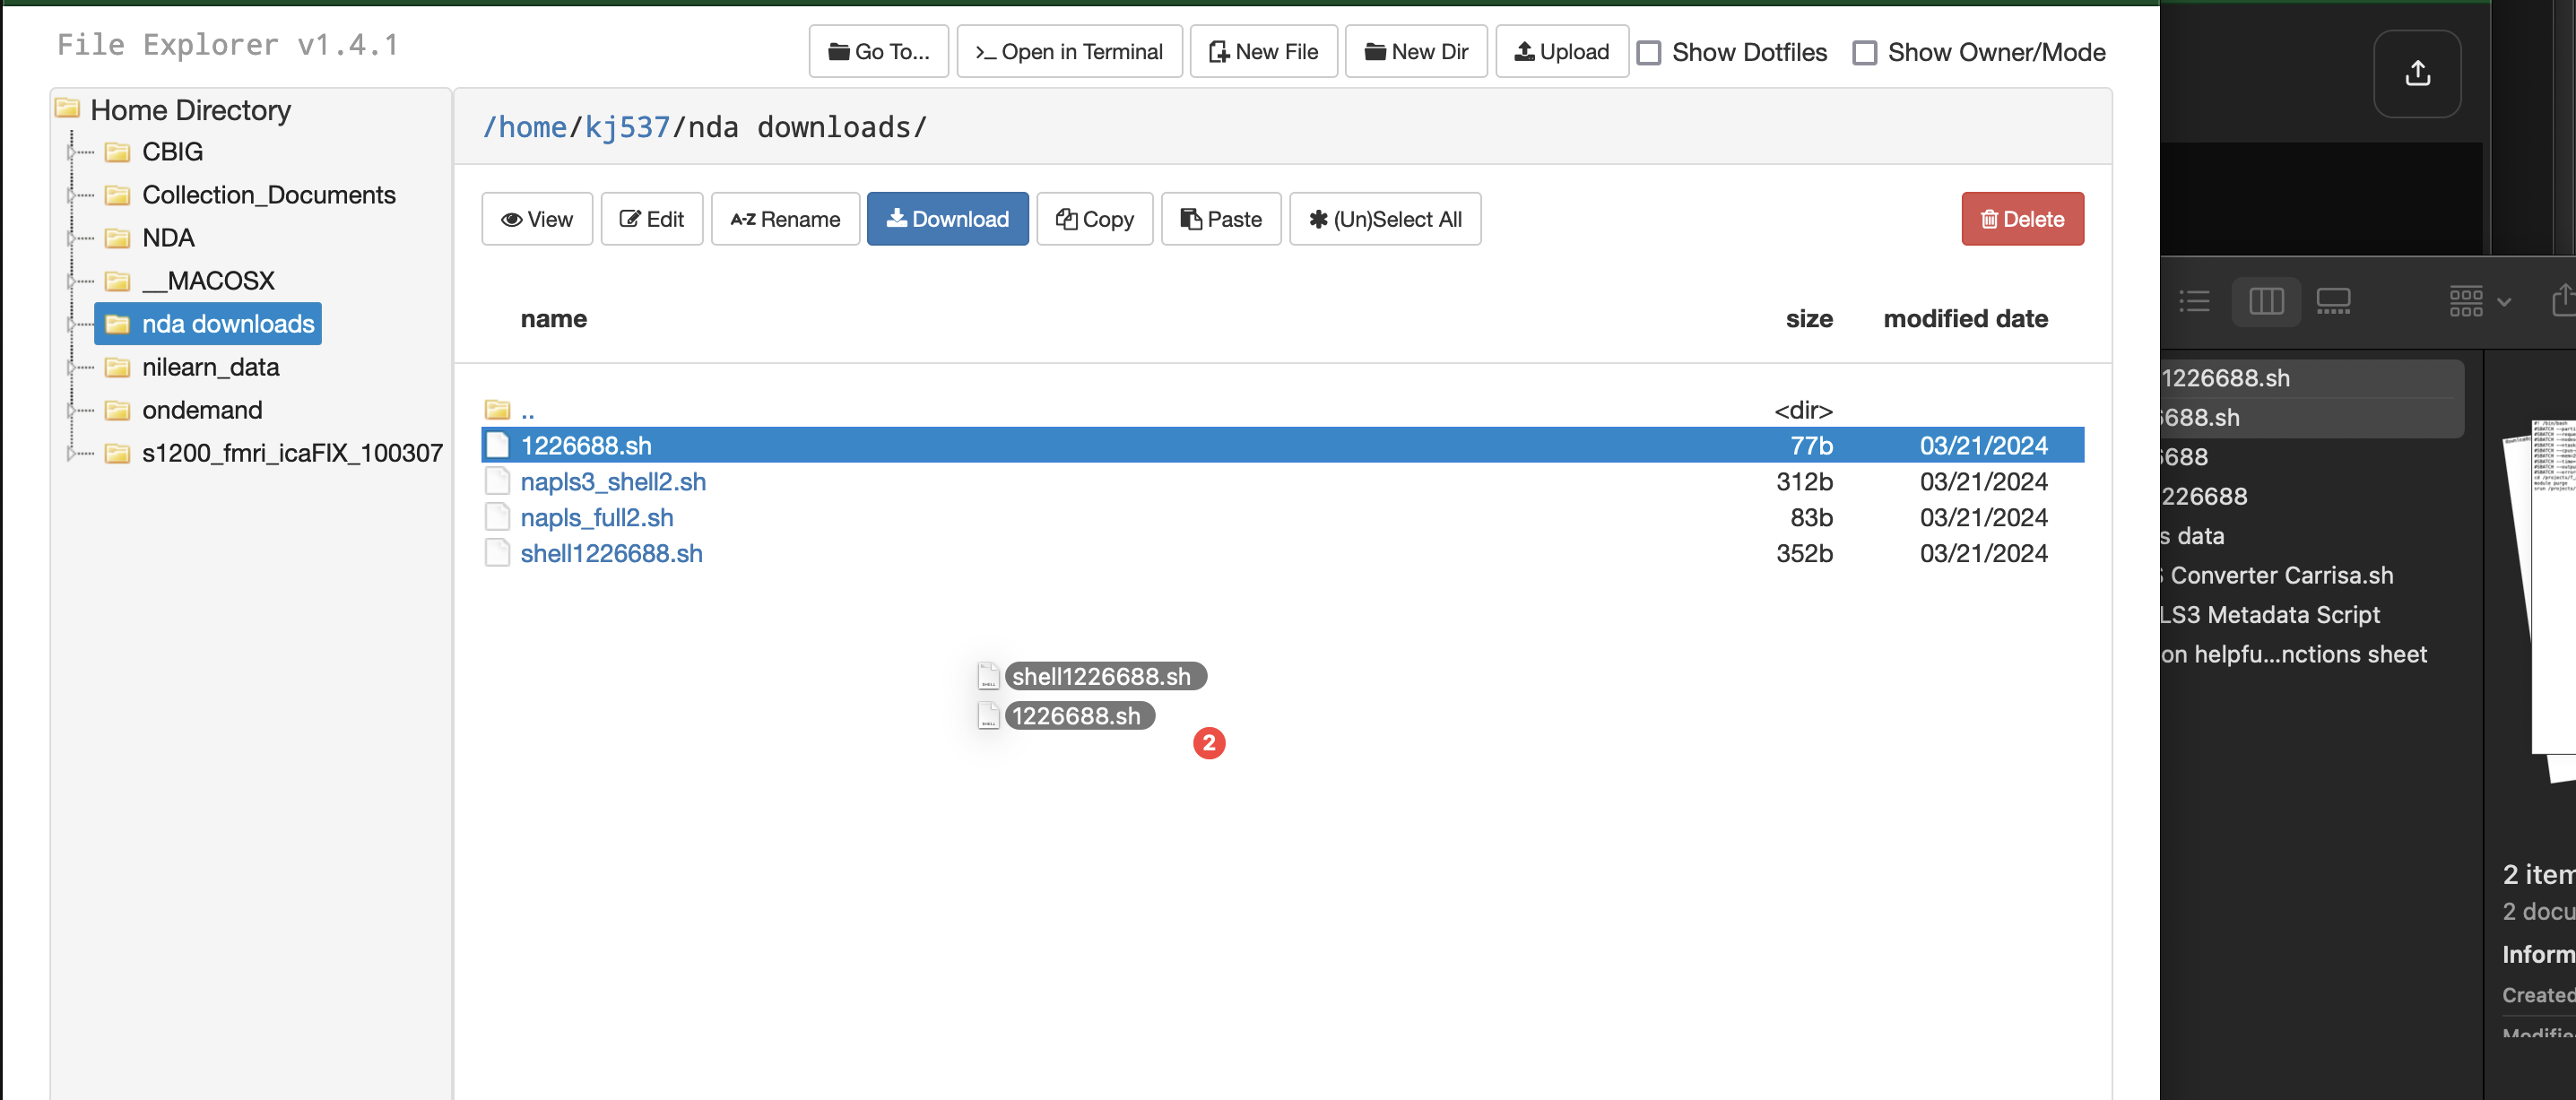2576x1100 pixels.
Task: Select nilearn_data in directory tree
Action: click(x=210, y=367)
